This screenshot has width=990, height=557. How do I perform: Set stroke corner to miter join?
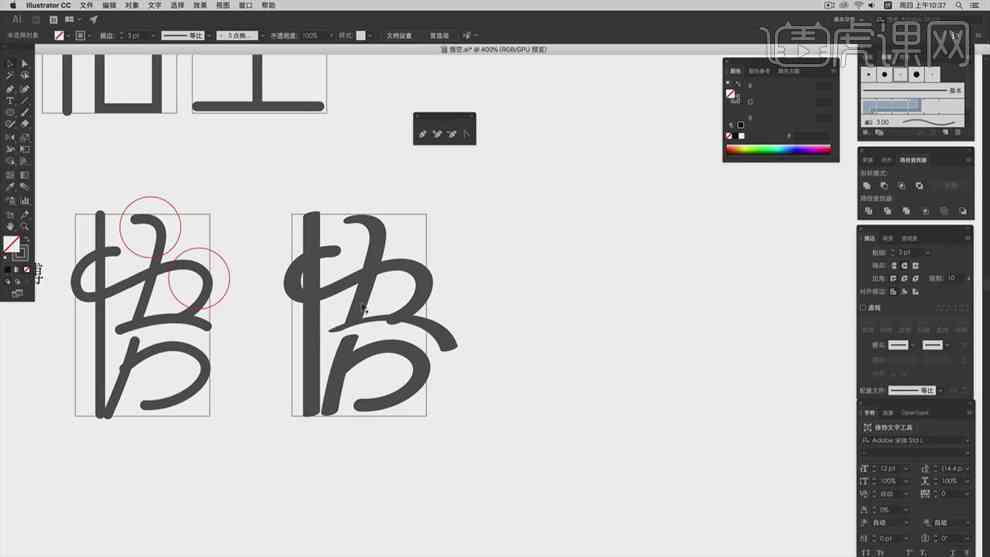tap(893, 278)
